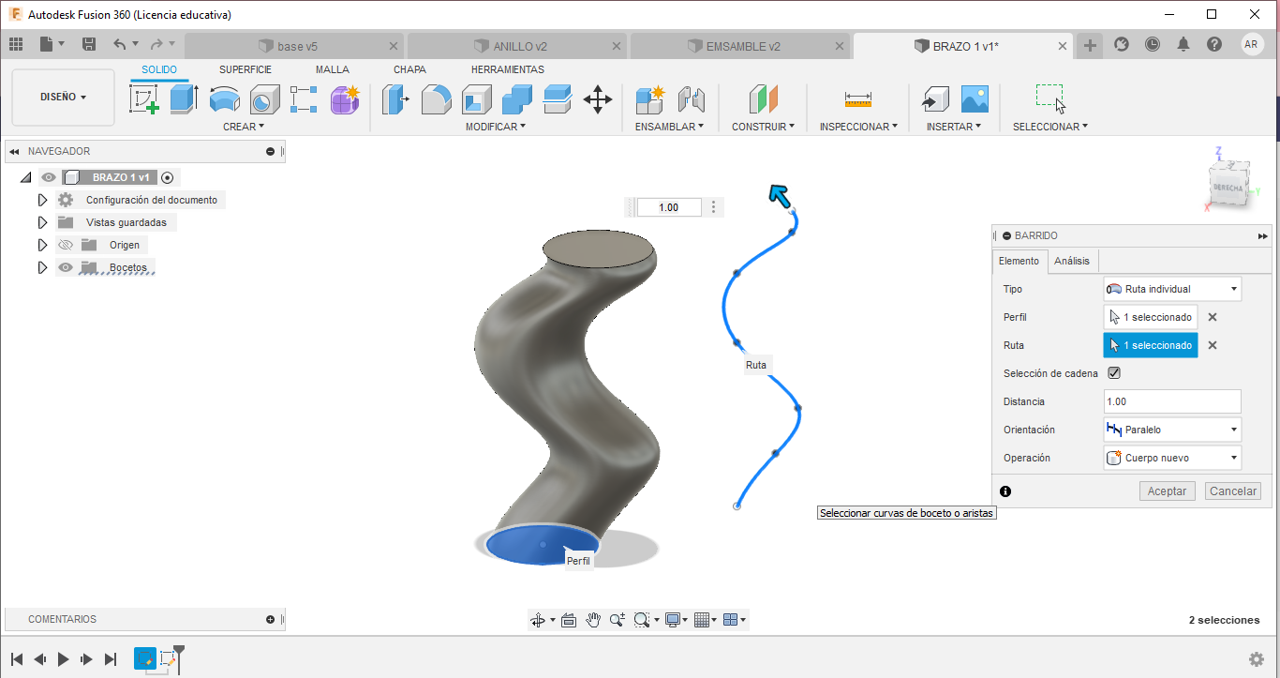1280x678 pixels.
Task: Click the selection window tool icon
Action: pyautogui.click(x=1050, y=98)
